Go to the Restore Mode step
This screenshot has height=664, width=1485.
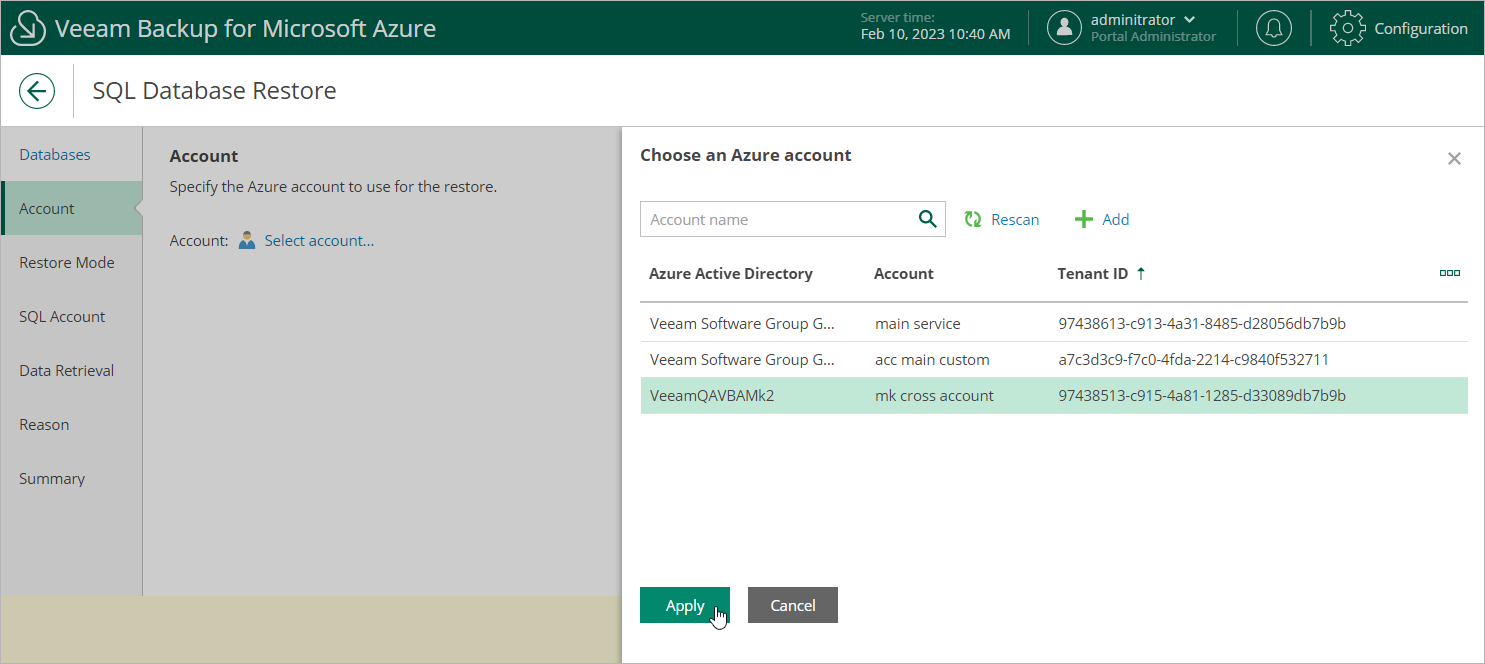67,263
